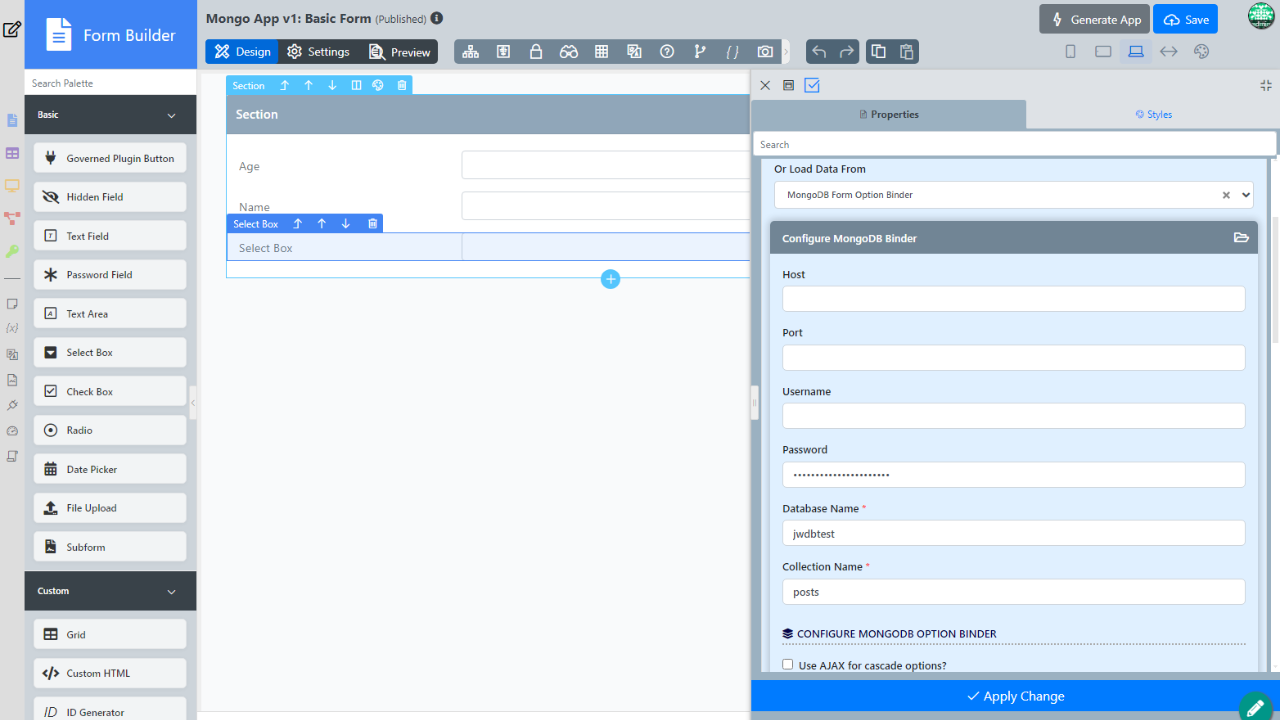Click the undo arrow icon

[x=819, y=52]
